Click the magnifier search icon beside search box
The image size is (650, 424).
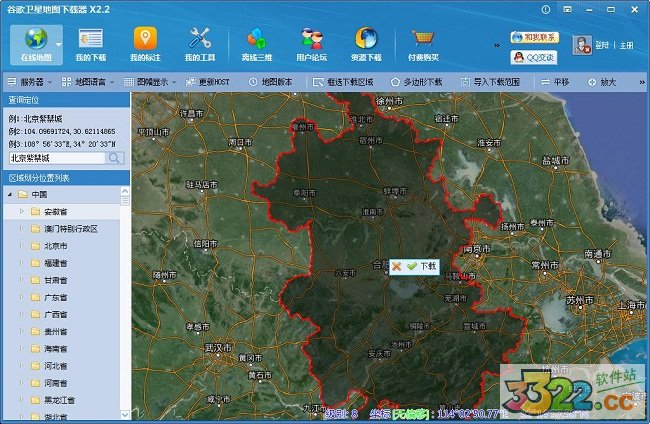tap(115, 158)
